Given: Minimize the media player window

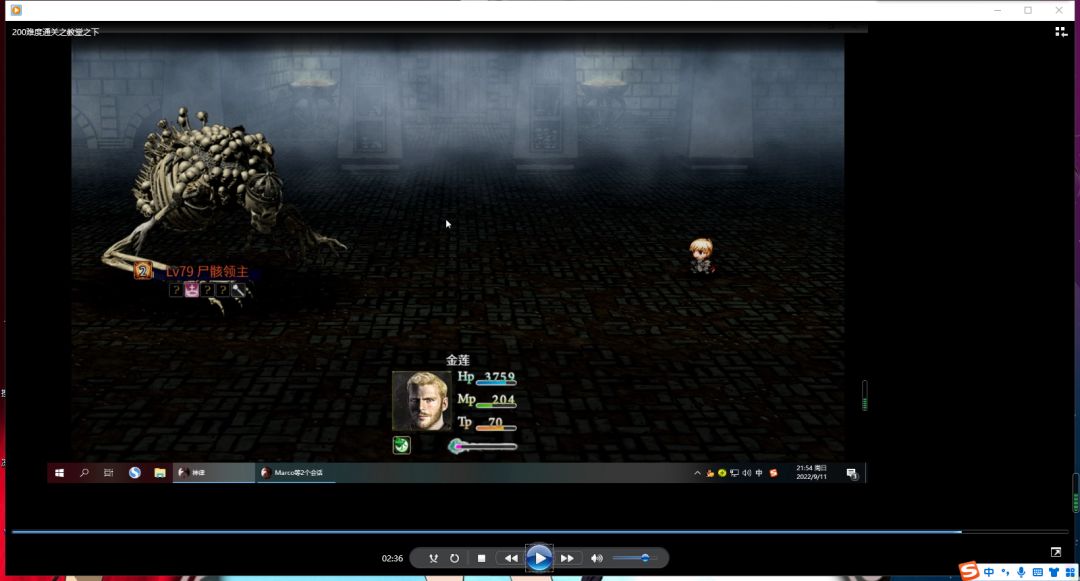Looking at the screenshot, I should pyautogui.click(x=997, y=10).
